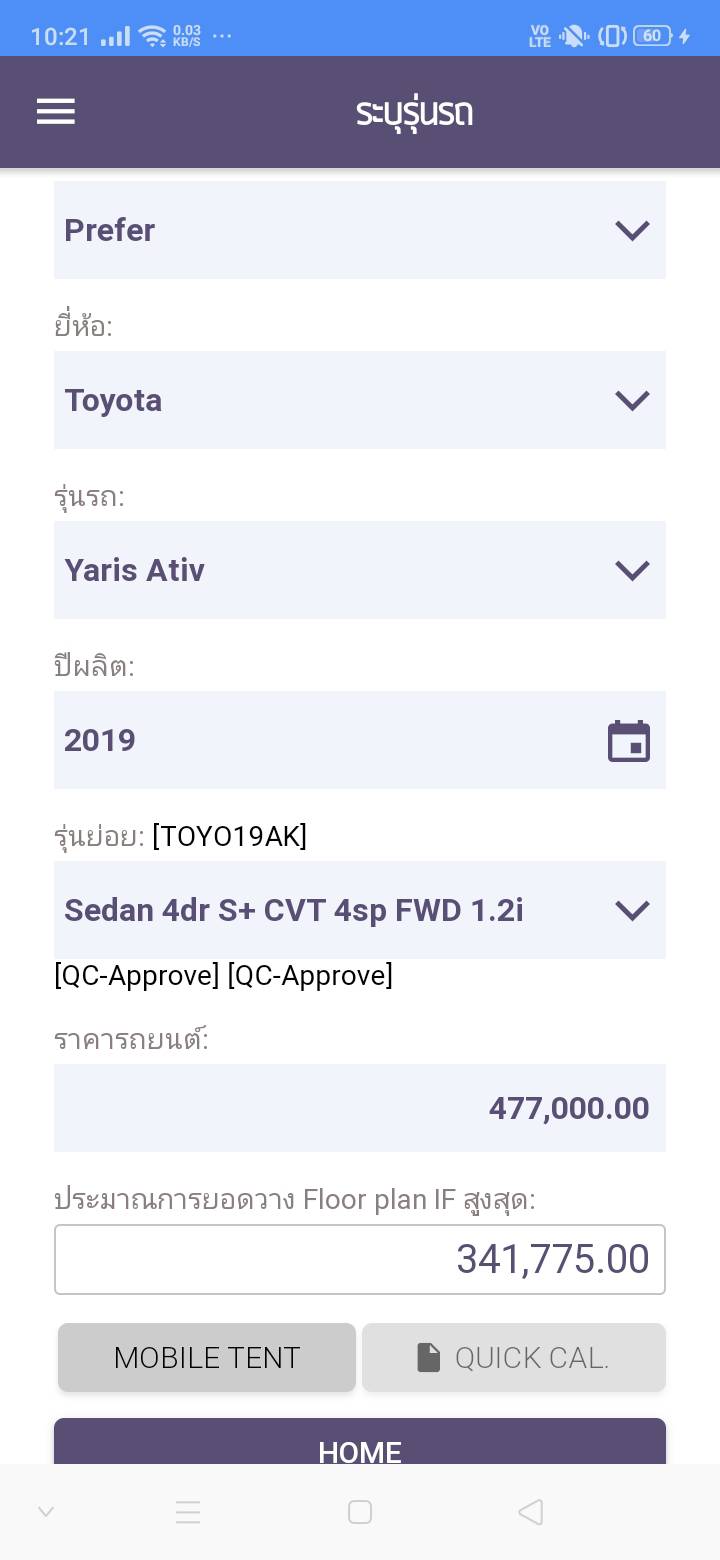Open the Sedan 4dr S+ sub-model dropdown
Screen dimensions: 720x1560
(x=360, y=910)
